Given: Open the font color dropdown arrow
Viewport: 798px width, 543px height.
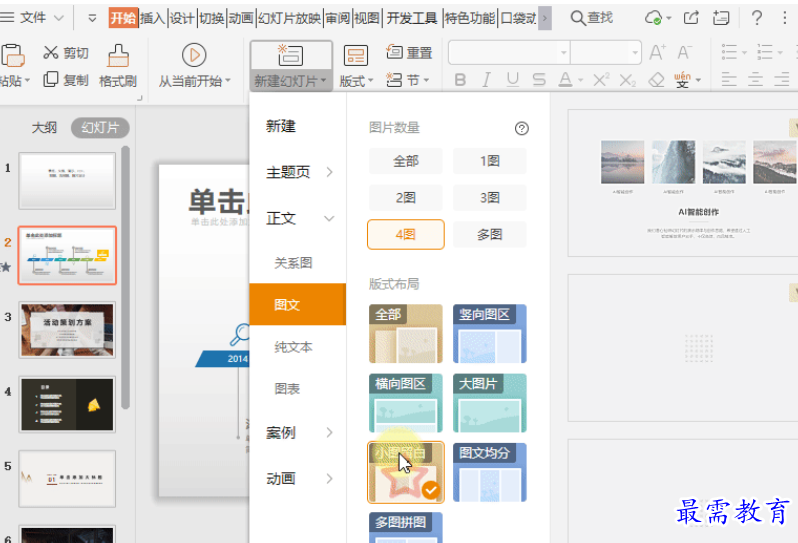Looking at the screenshot, I should (x=581, y=80).
